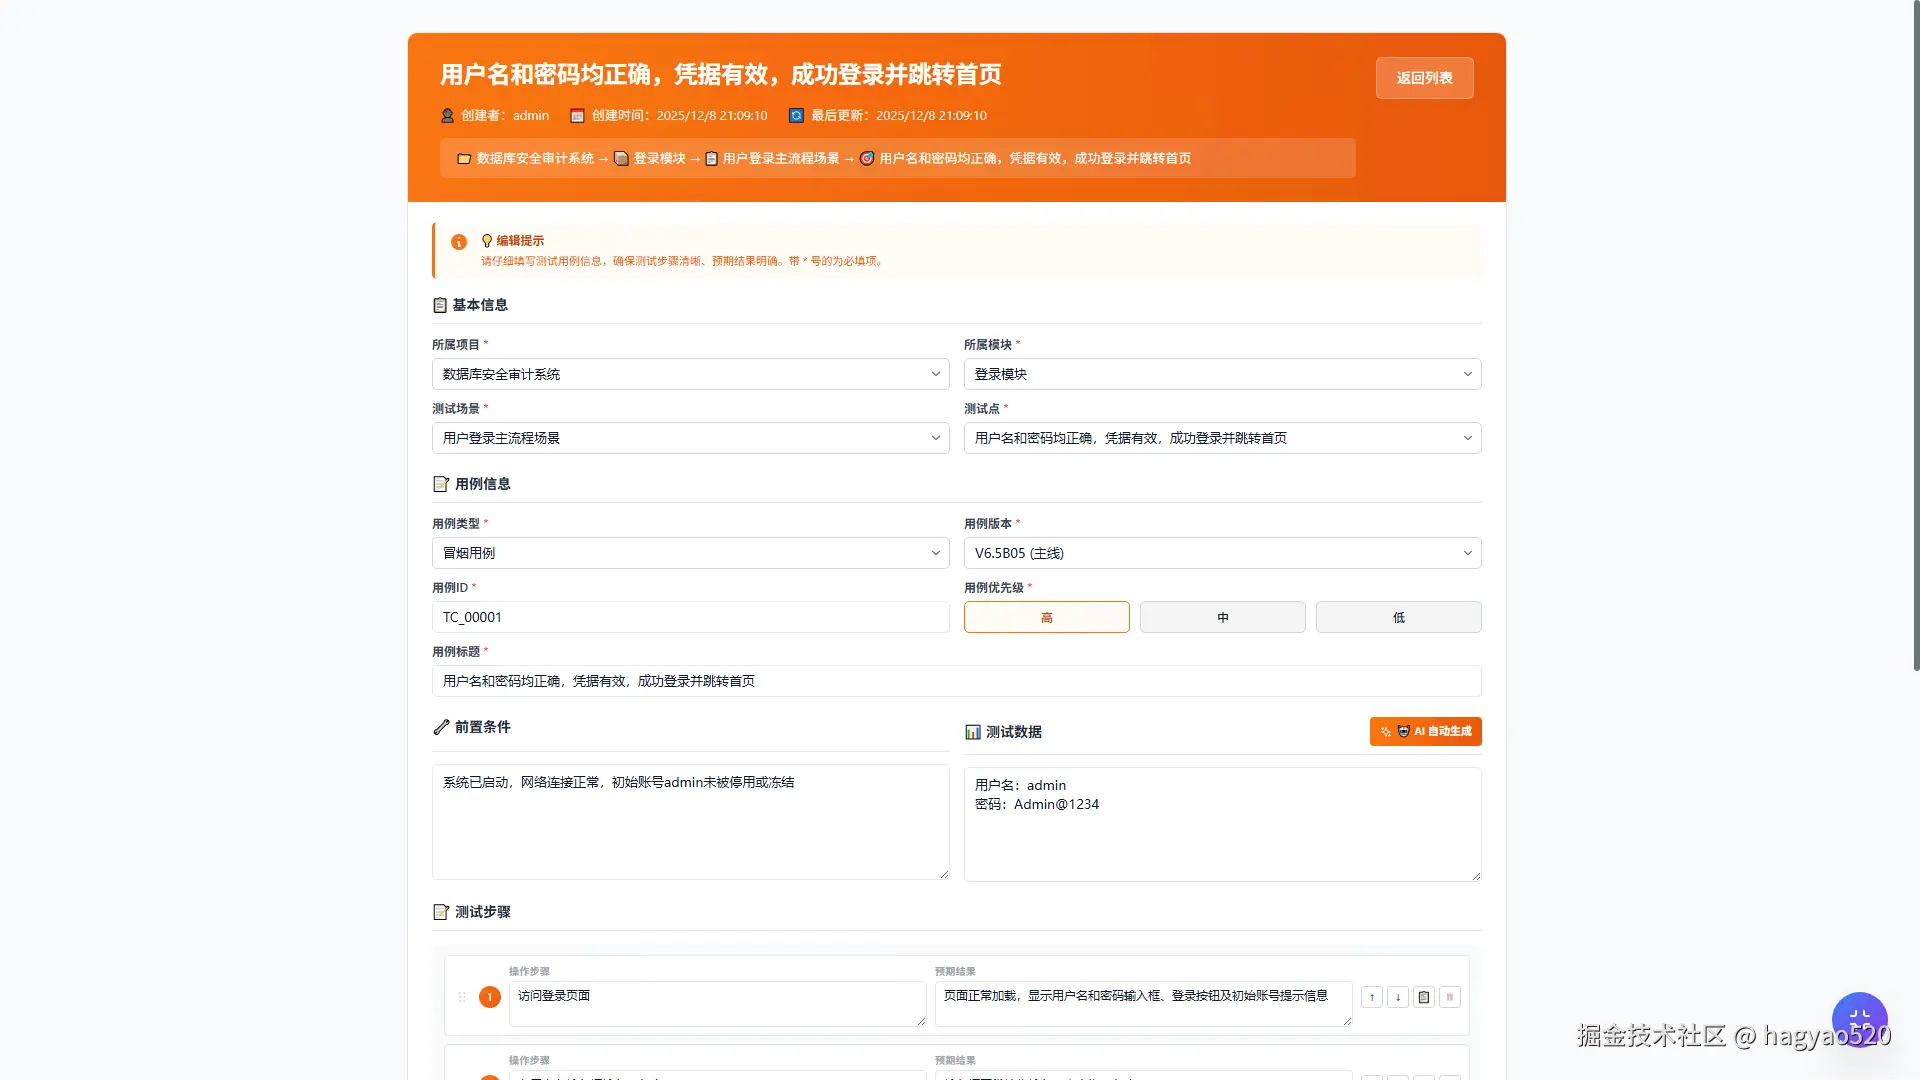The width and height of the screenshot is (1920, 1080).
Task: Select 低 as the case priority
Action: [1398, 617]
